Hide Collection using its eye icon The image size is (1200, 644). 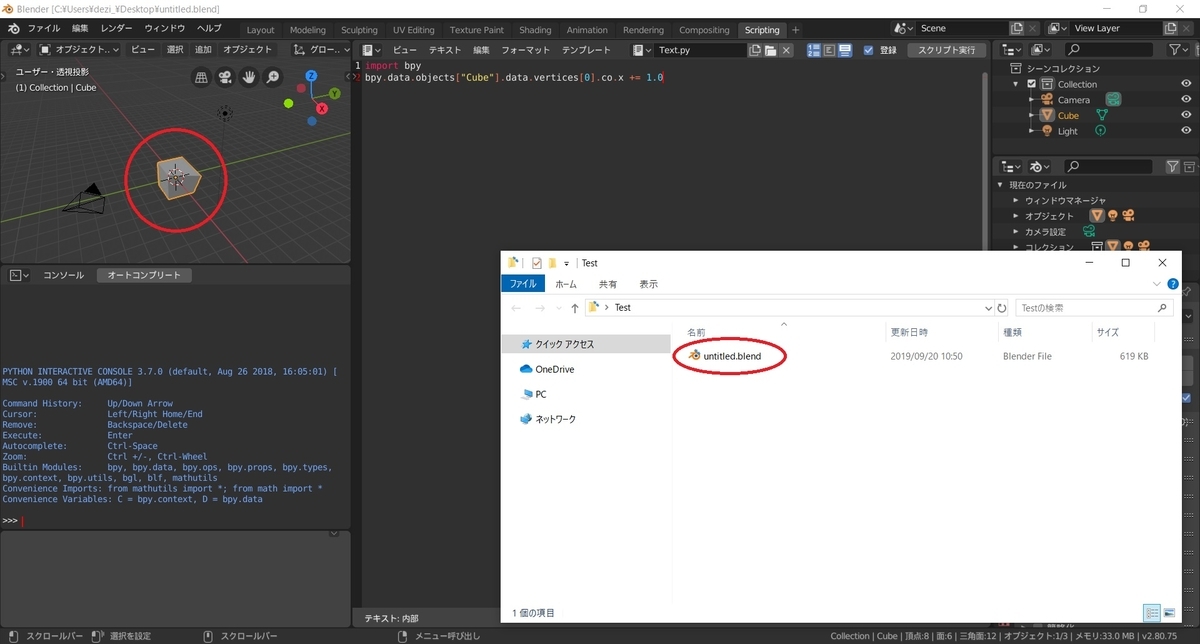click(1186, 84)
